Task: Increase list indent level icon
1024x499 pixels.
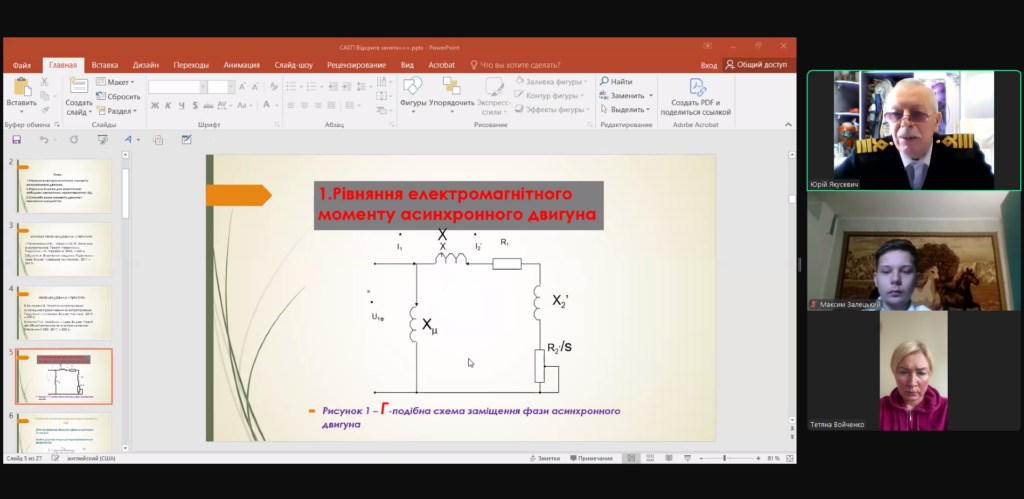Action: [345, 86]
